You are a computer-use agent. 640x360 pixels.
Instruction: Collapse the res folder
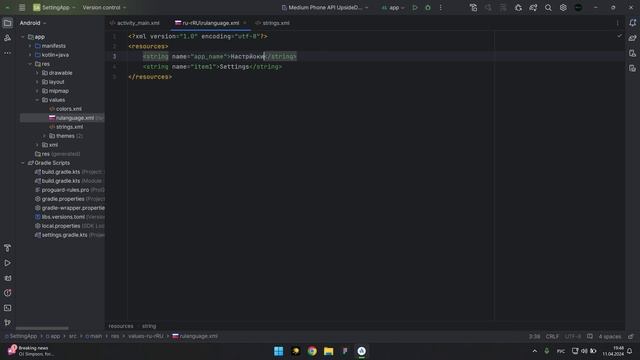point(30,64)
